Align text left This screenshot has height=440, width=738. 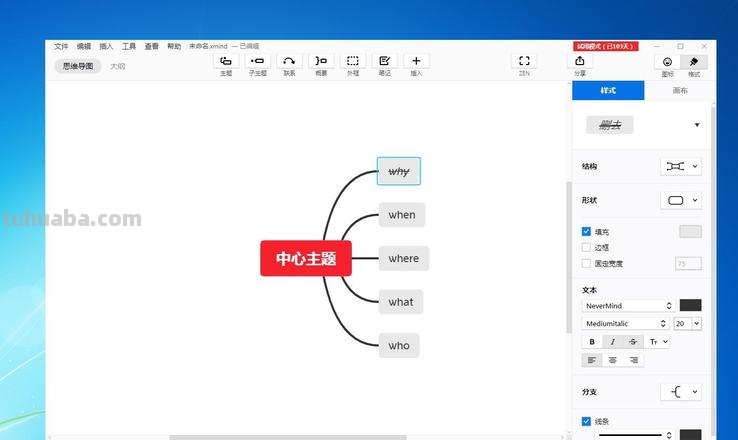coord(592,360)
